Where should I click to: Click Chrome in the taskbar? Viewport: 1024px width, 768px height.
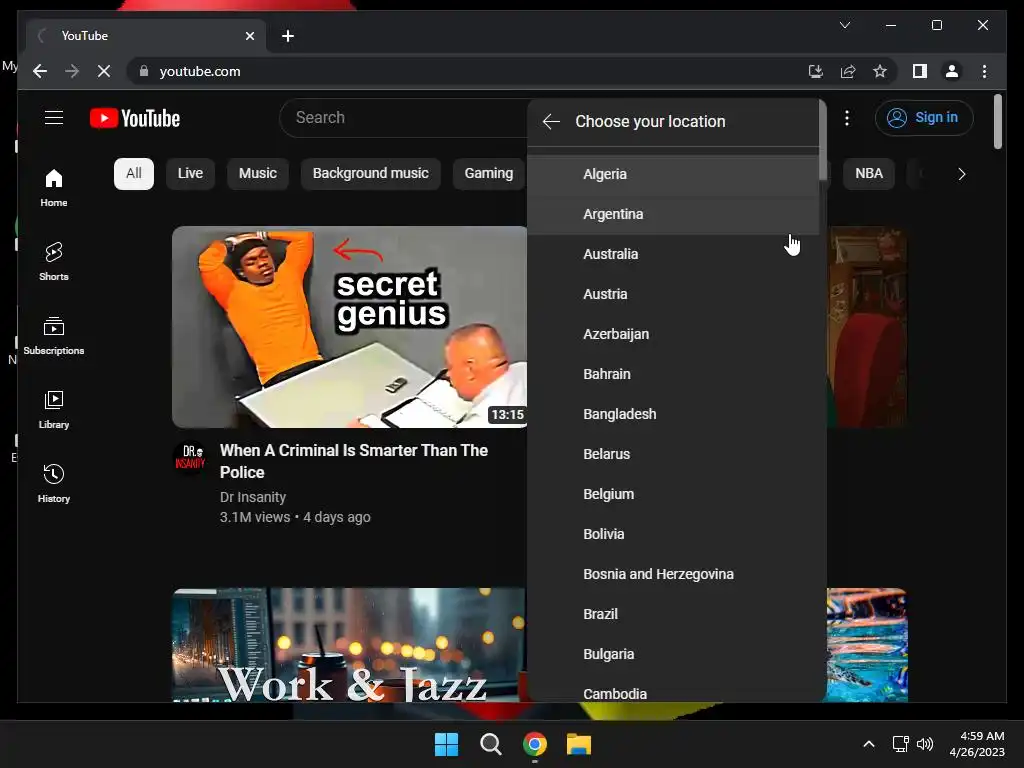click(535, 744)
